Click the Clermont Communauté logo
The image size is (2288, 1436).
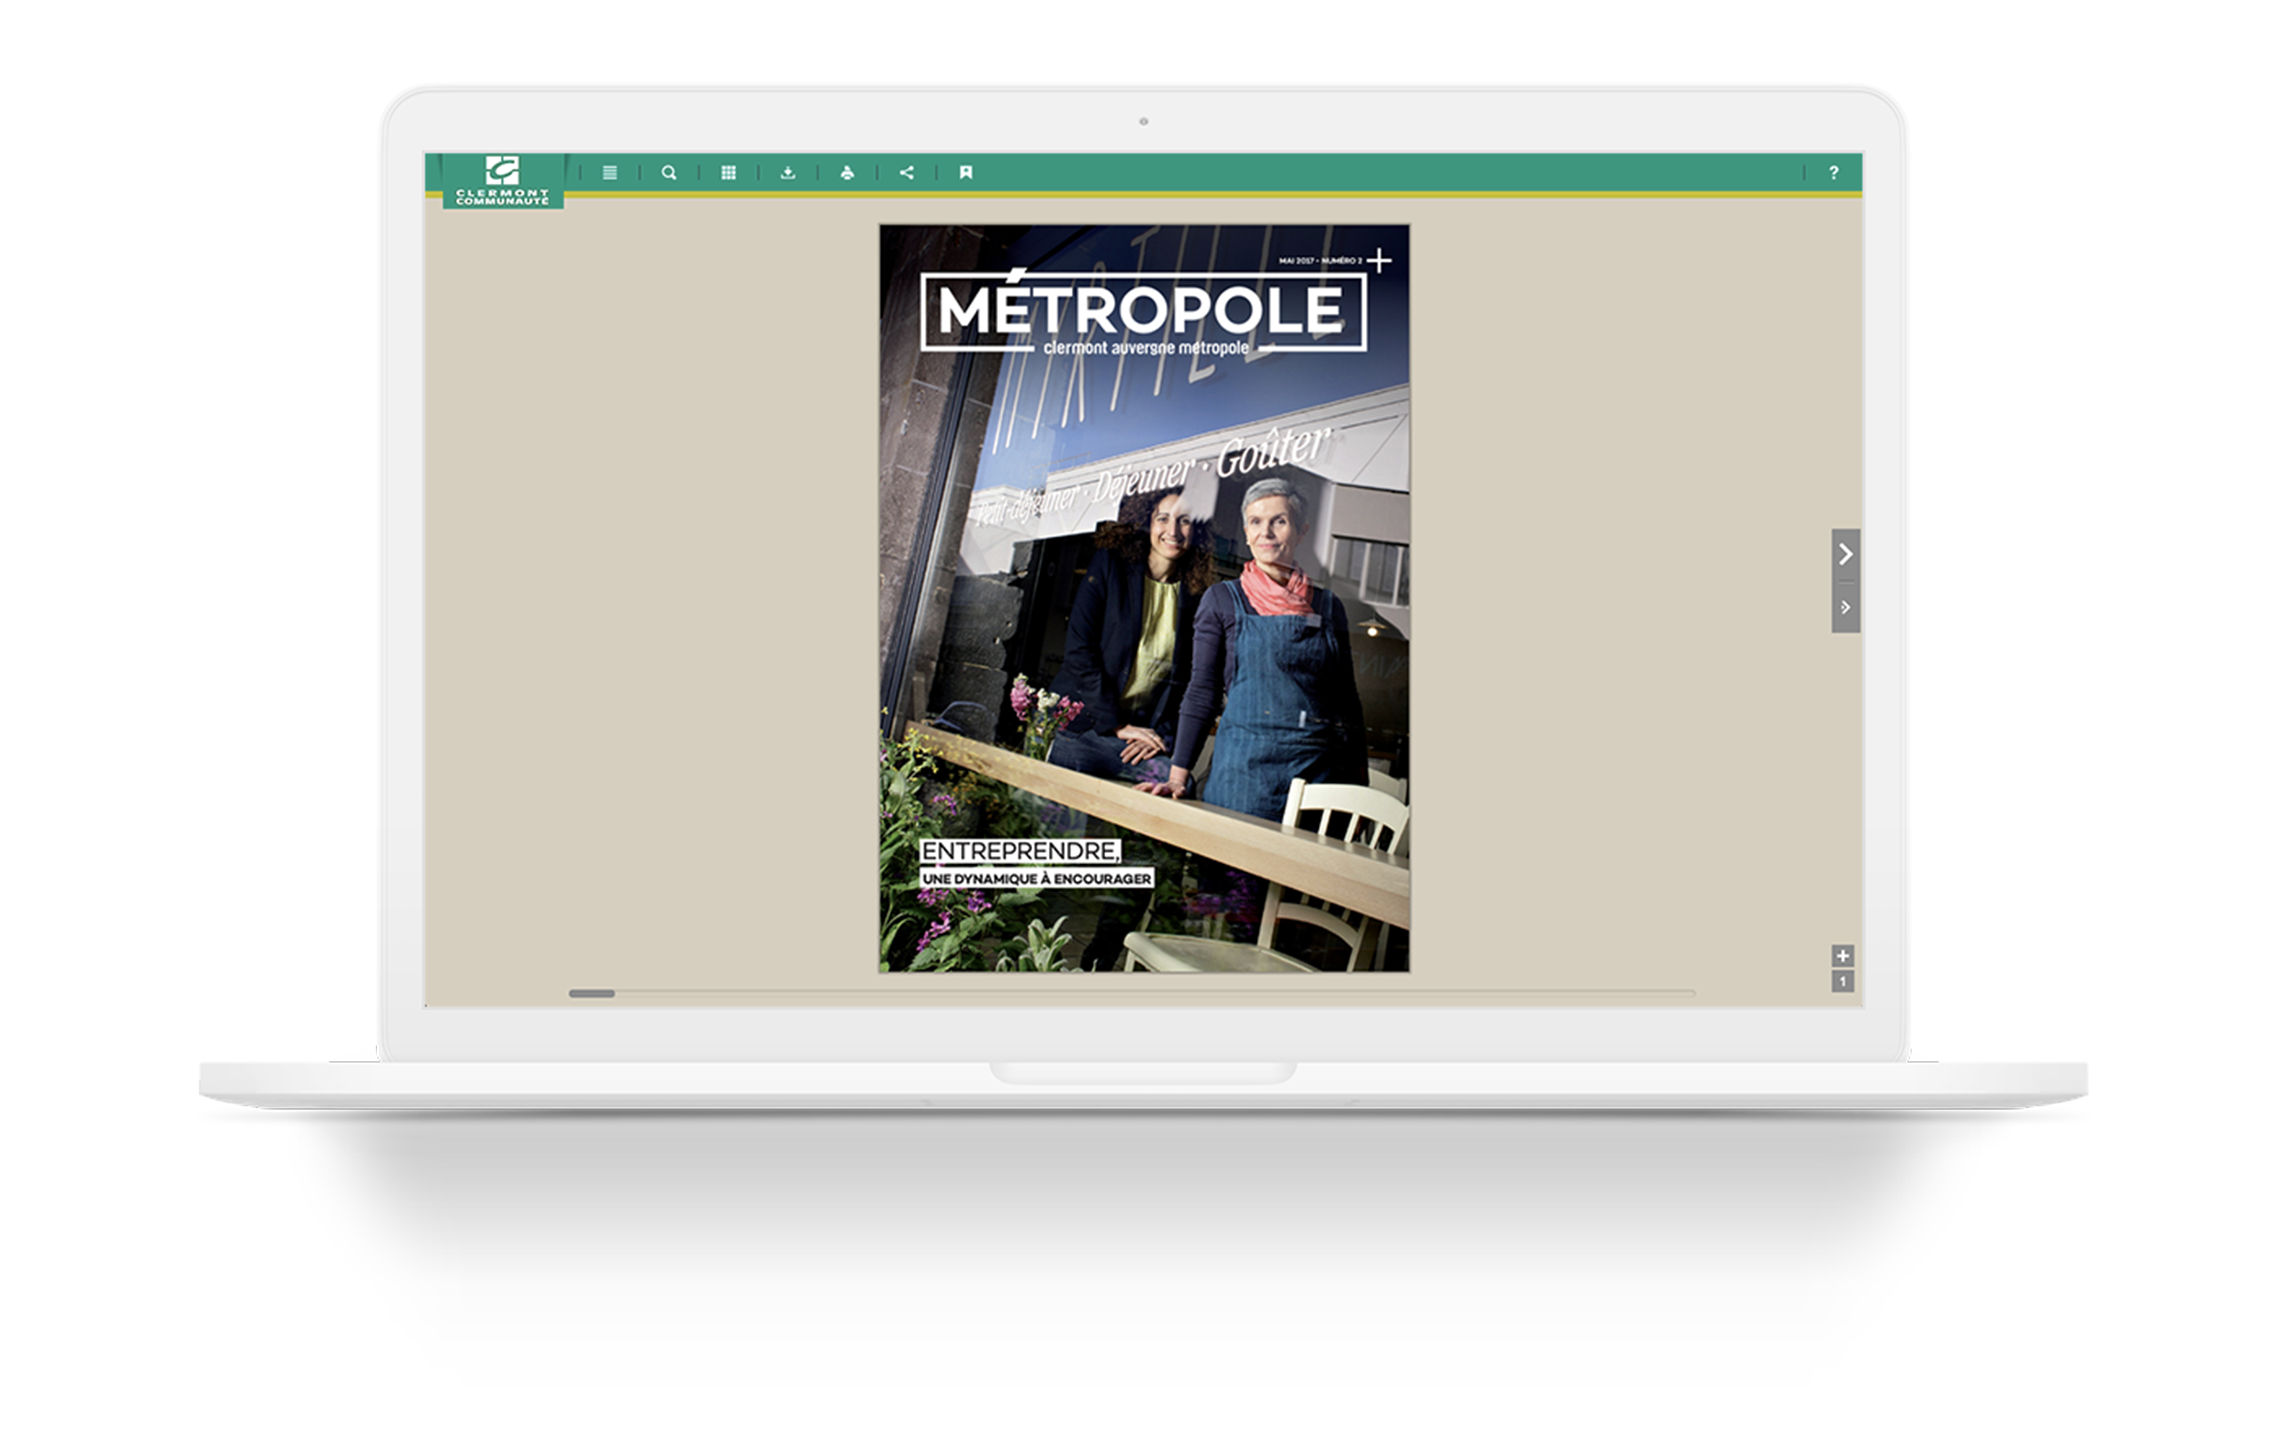pyautogui.click(x=503, y=181)
